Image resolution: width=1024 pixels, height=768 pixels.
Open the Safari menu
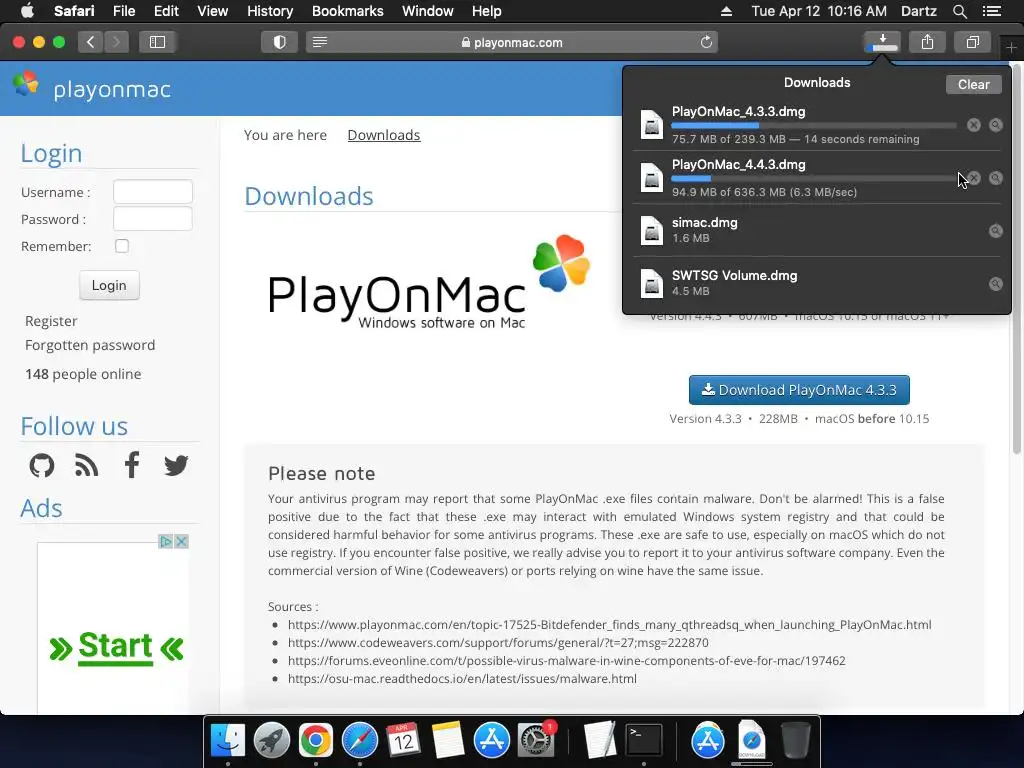pos(74,11)
